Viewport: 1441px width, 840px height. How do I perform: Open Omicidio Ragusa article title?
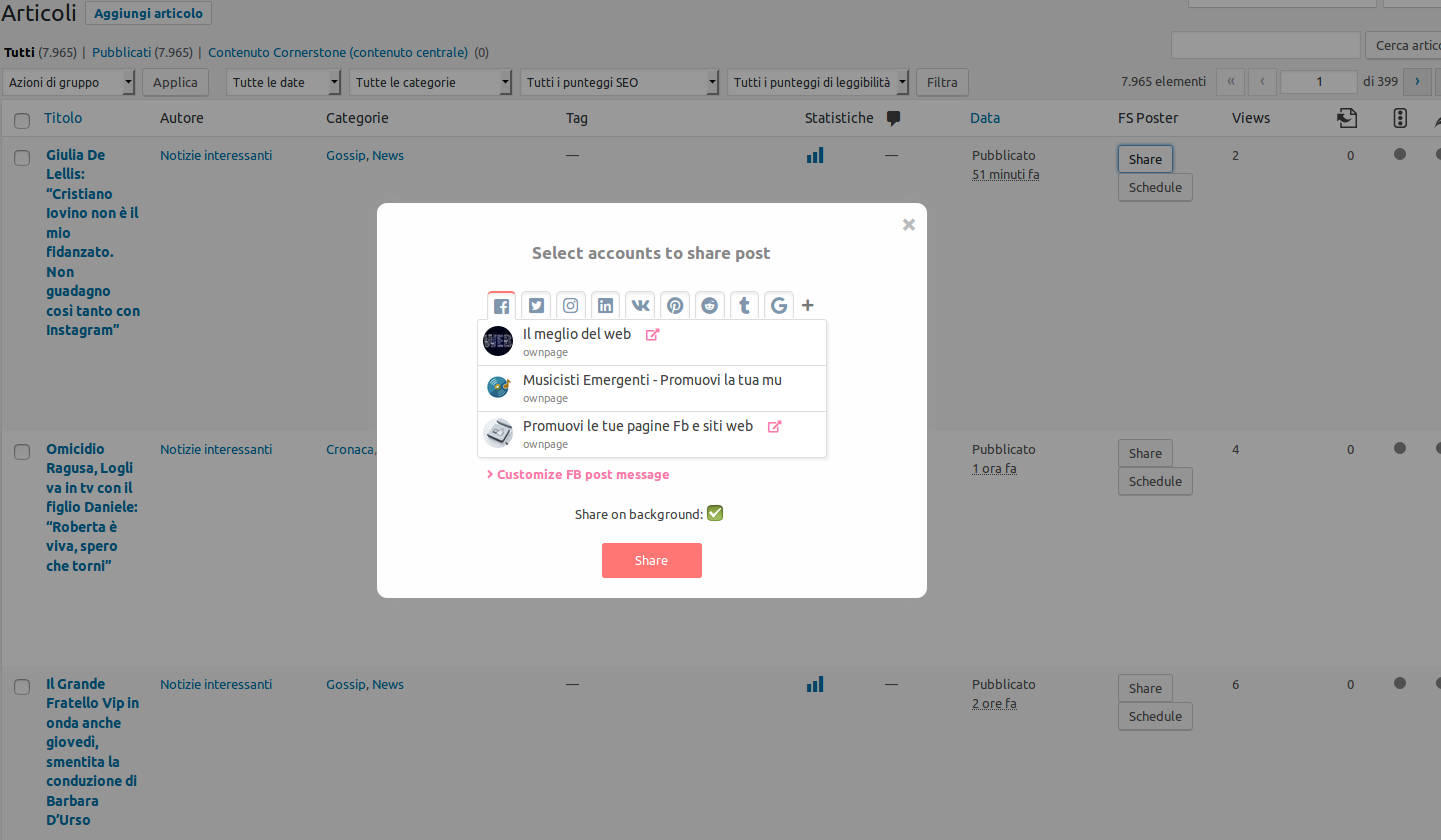92,507
